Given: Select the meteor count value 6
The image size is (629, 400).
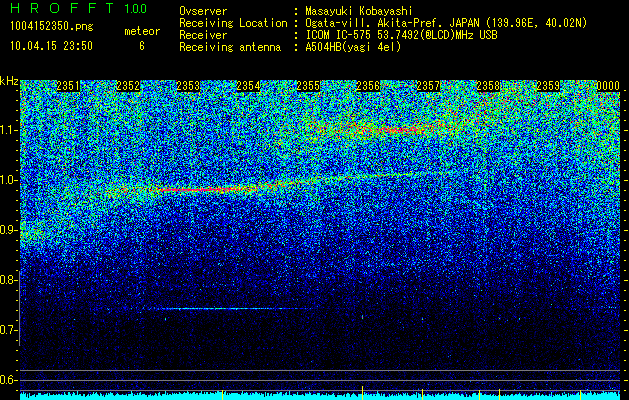Looking at the screenshot, I should 142,46.
